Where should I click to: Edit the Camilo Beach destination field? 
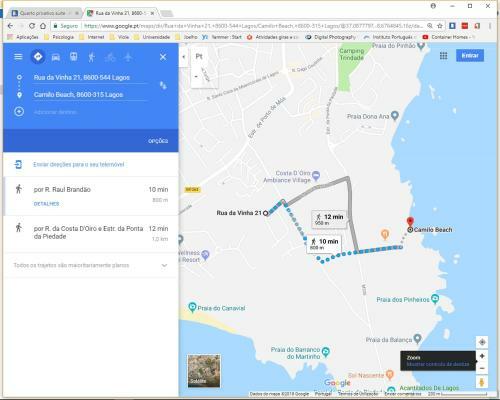pyautogui.click(x=90, y=95)
